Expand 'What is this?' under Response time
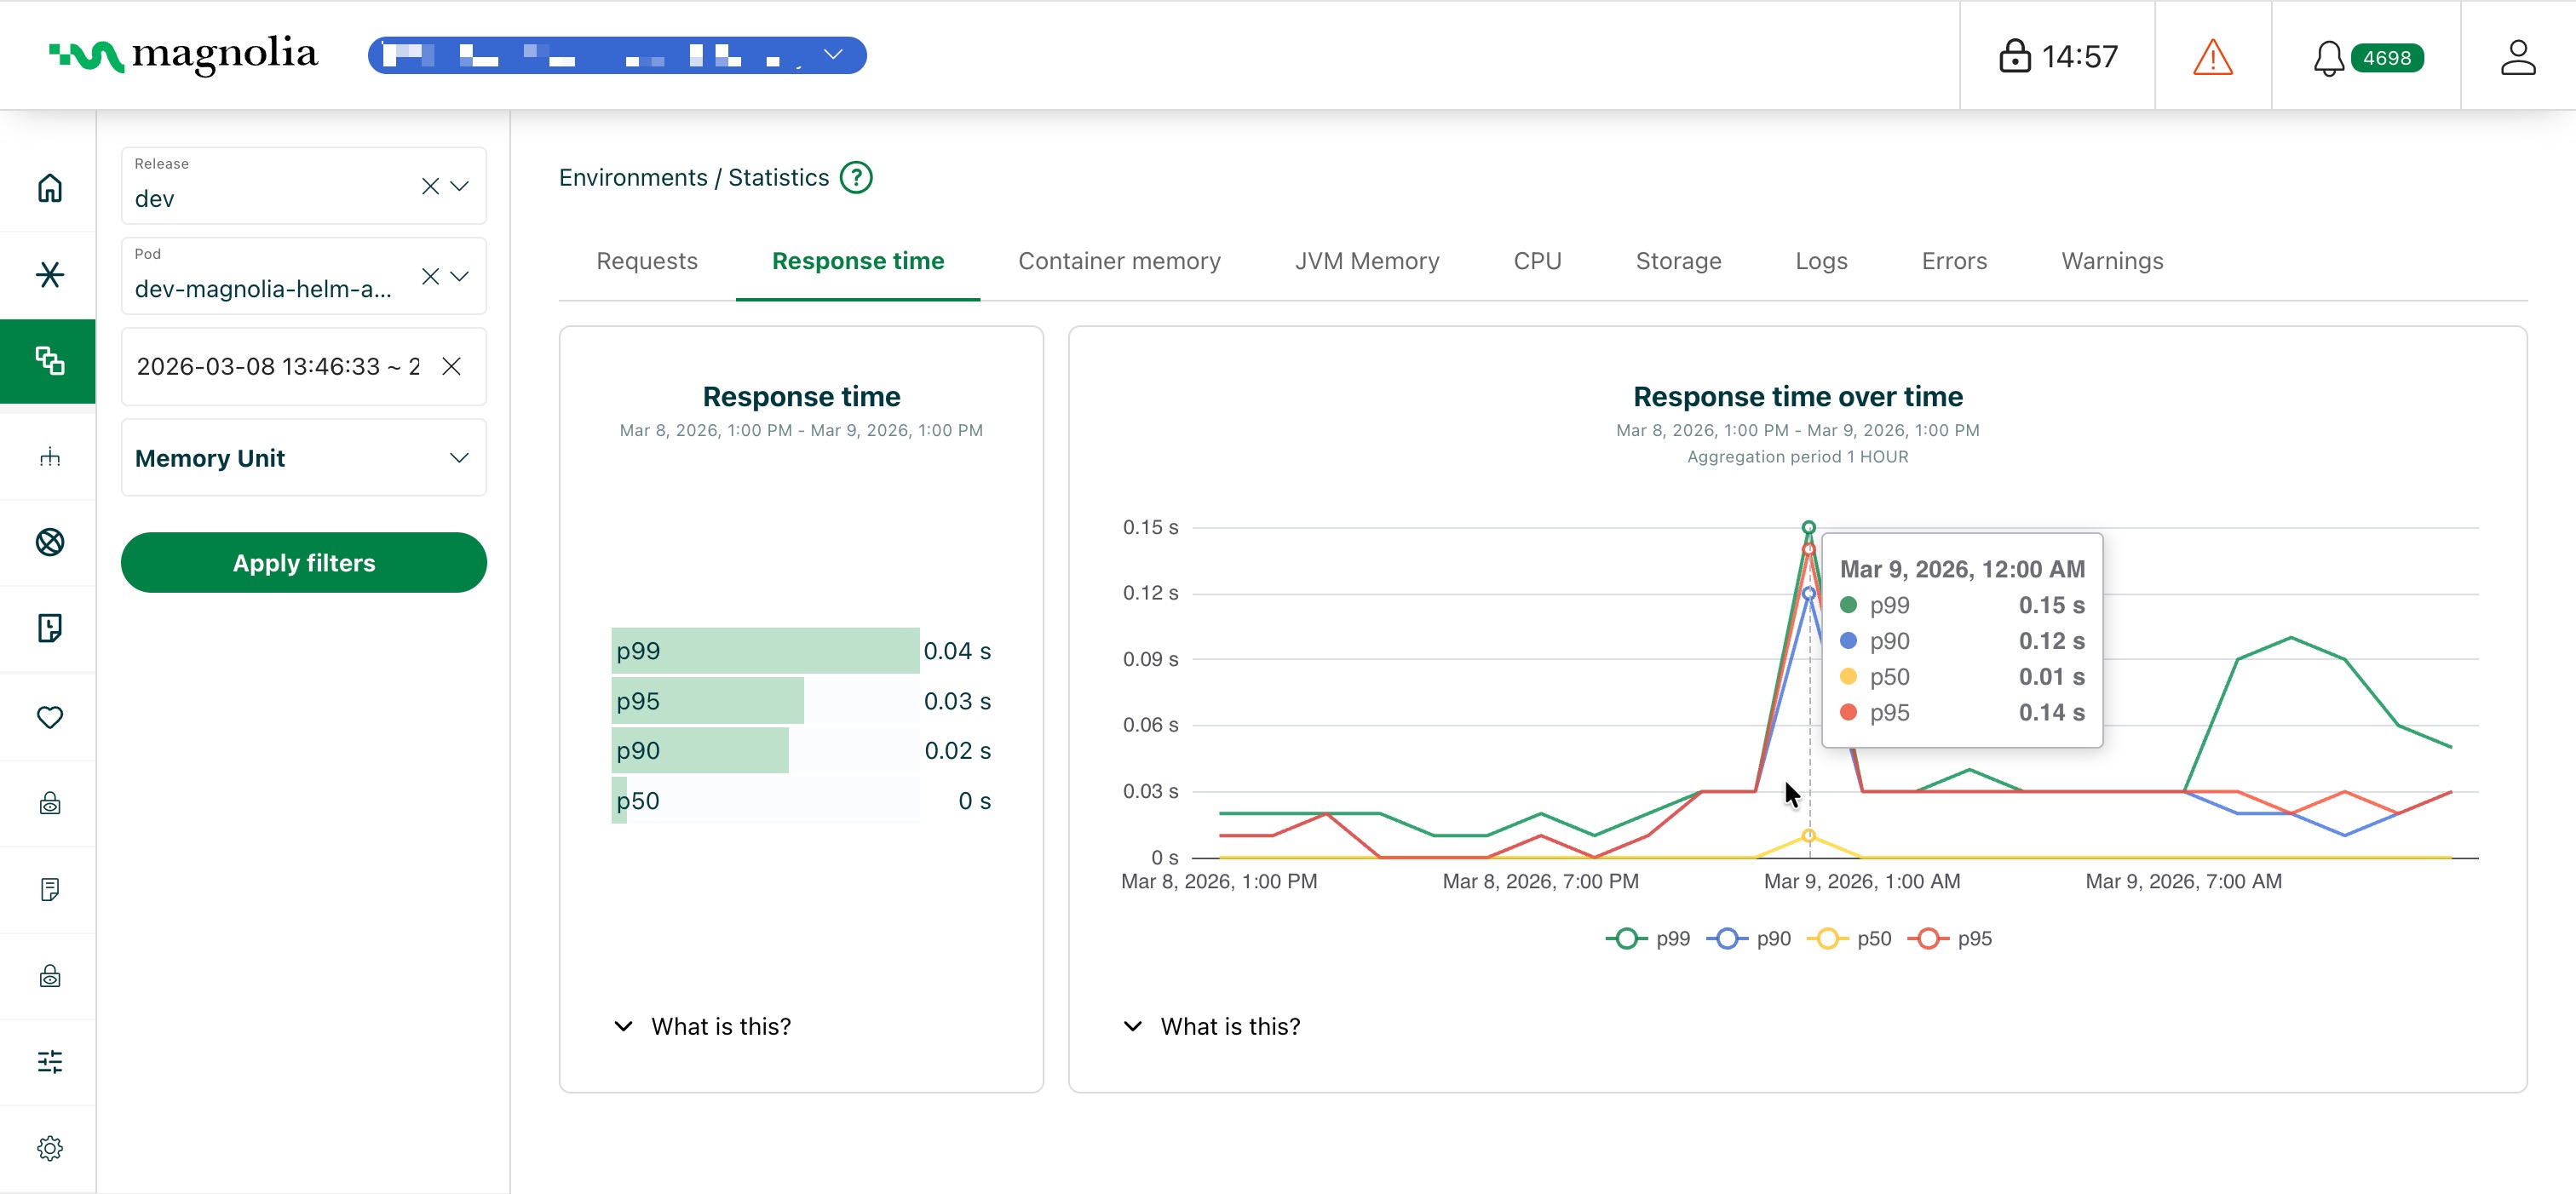Viewport: 2576px width, 1194px height. click(x=702, y=1026)
